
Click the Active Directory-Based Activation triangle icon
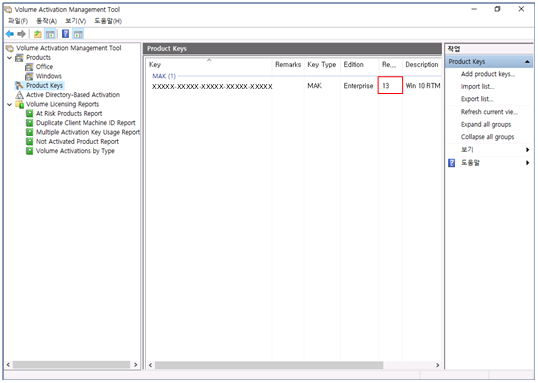click(20, 95)
